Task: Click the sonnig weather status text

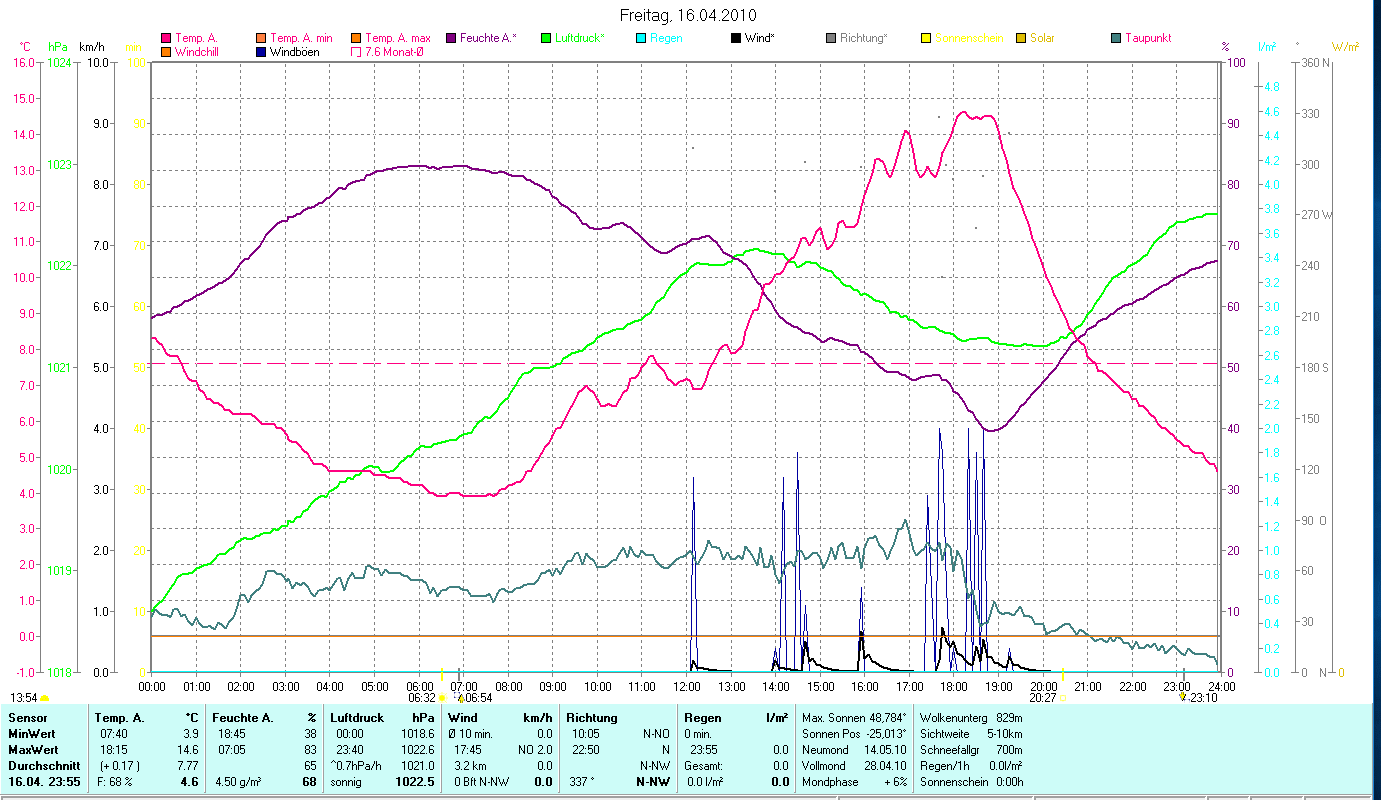Action: pyautogui.click(x=346, y=782)
